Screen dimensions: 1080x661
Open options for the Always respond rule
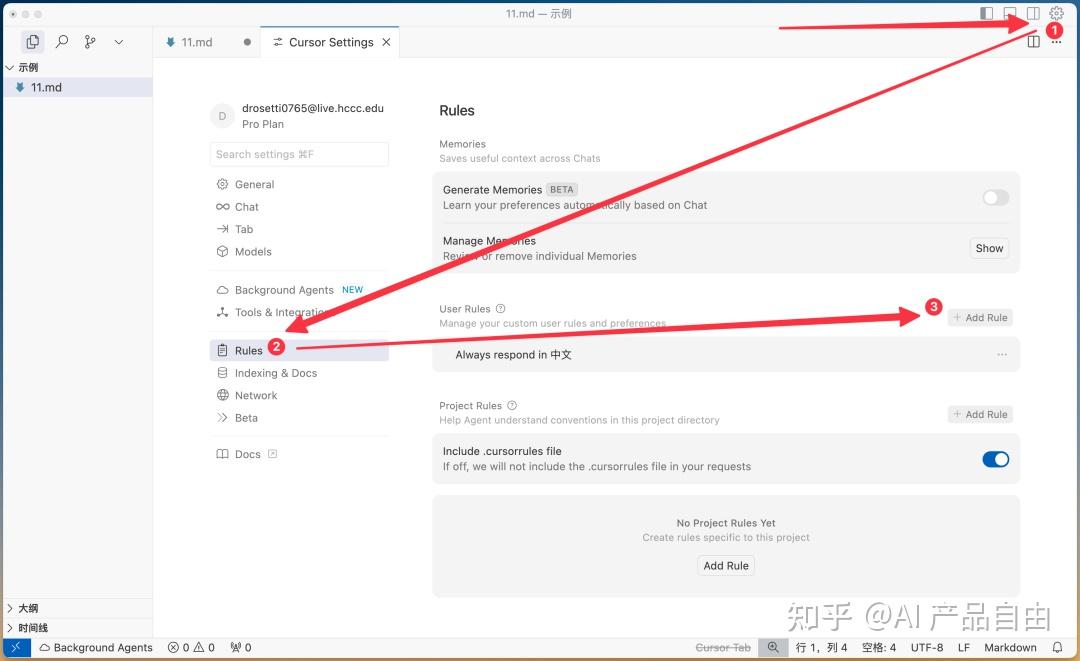pos(1001,355)
